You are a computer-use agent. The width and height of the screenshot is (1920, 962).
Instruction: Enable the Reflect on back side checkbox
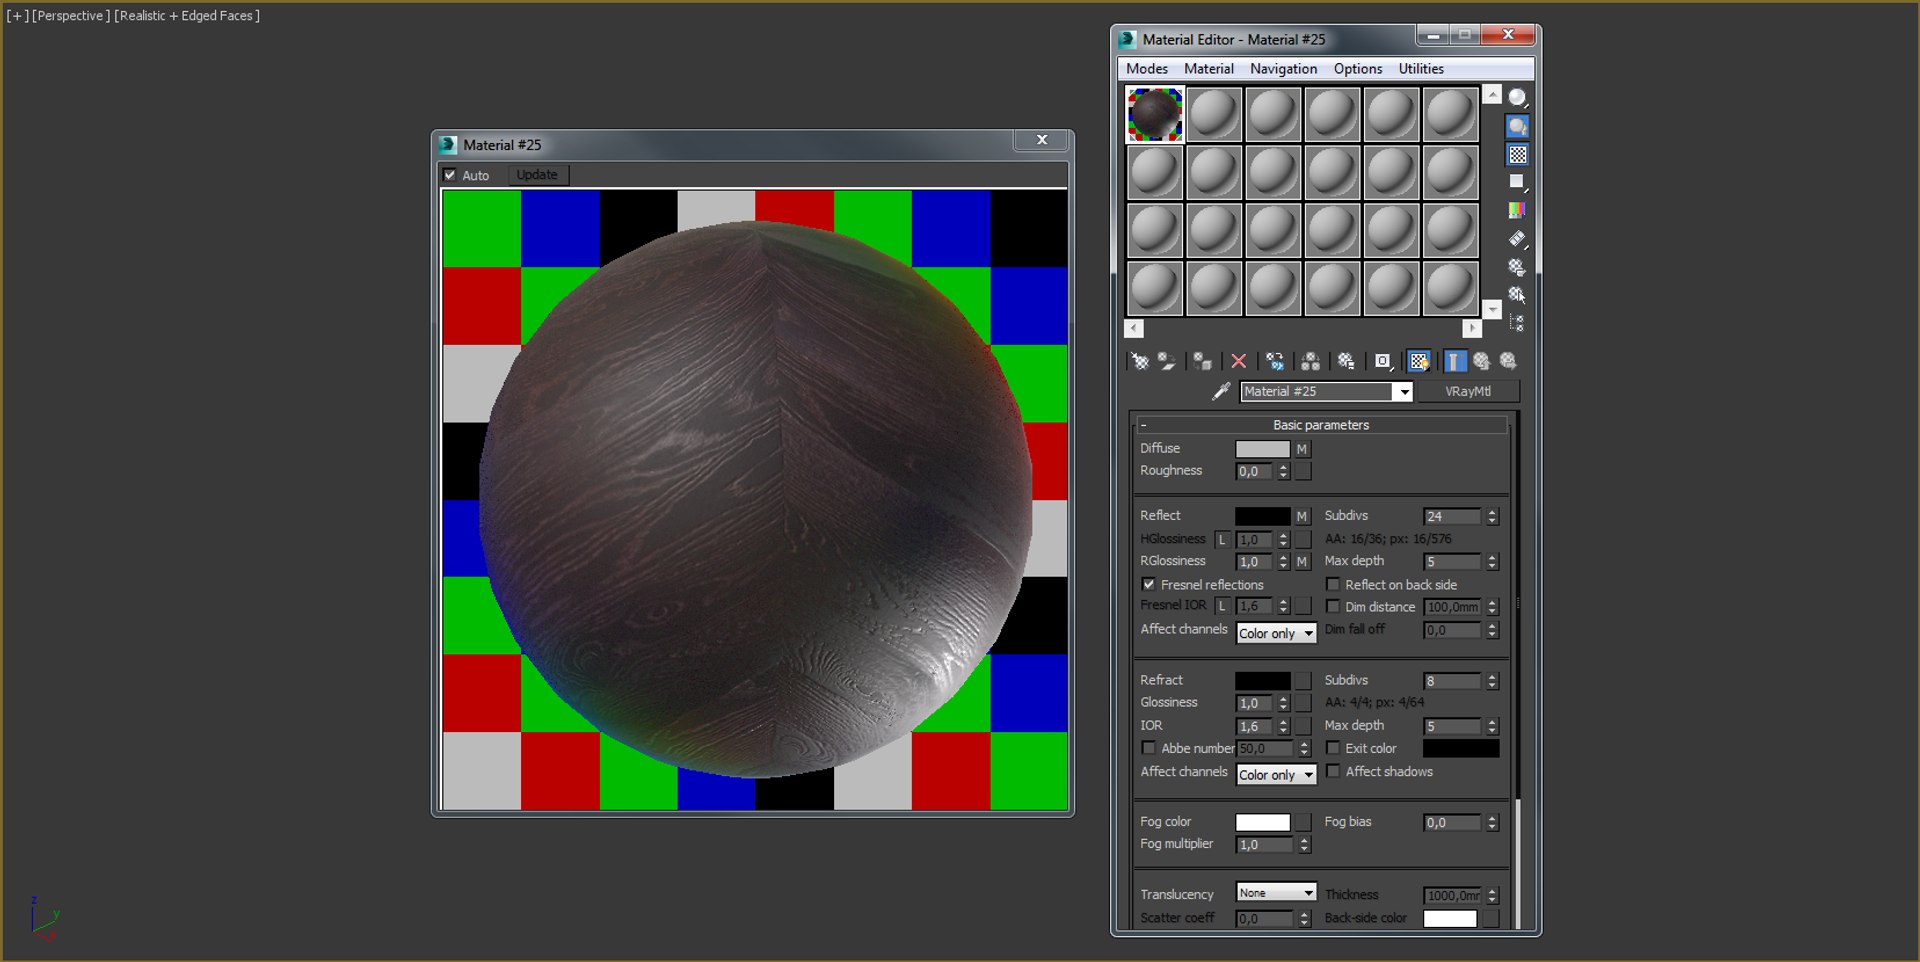coord(1333,584)
